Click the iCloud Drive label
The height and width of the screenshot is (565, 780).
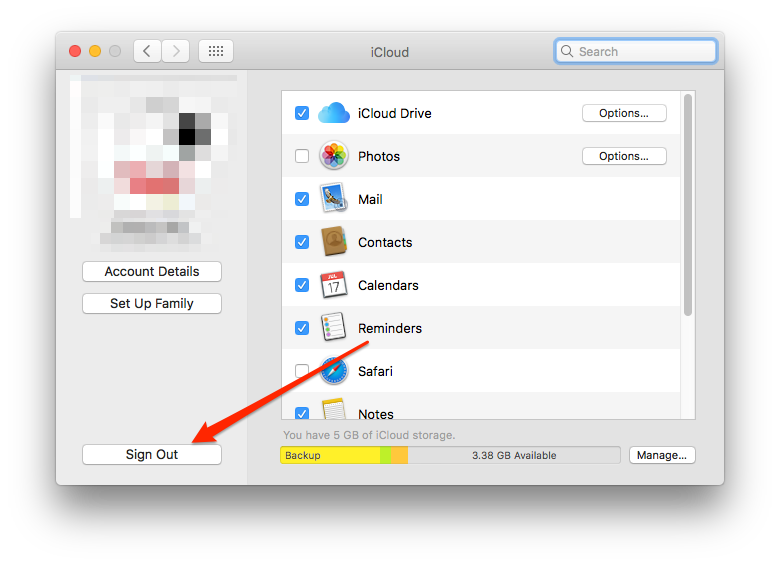coord(394,113)
